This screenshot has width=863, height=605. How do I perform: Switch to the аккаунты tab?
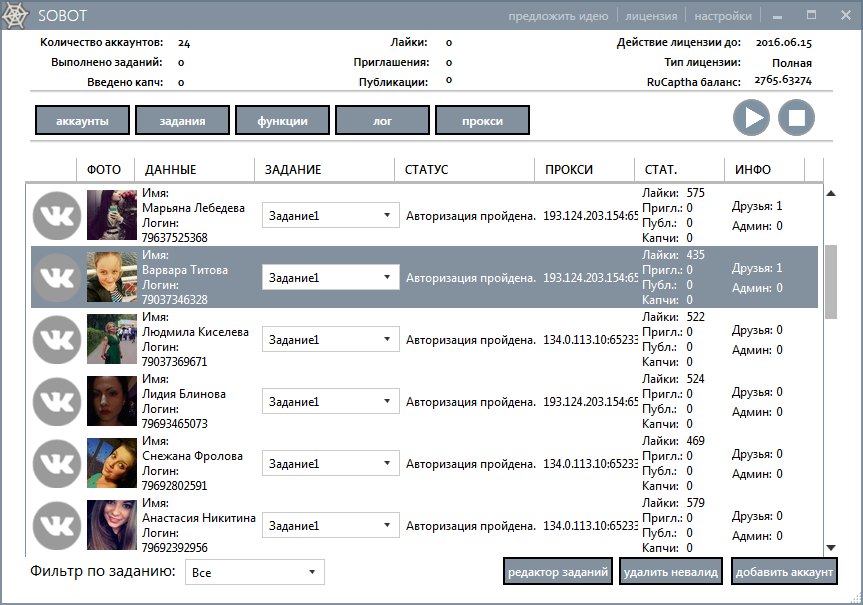point(84,121)
